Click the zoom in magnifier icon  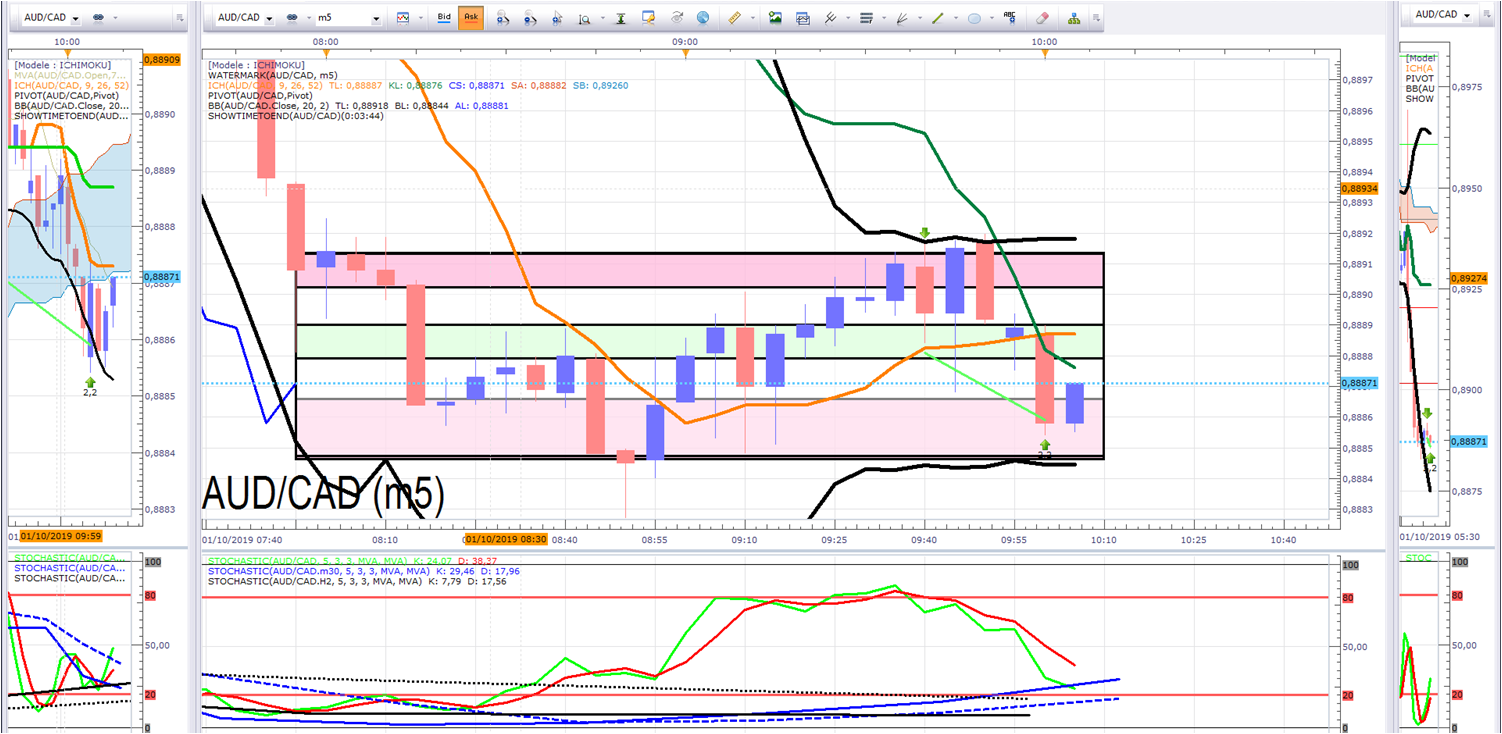(502, 18)
